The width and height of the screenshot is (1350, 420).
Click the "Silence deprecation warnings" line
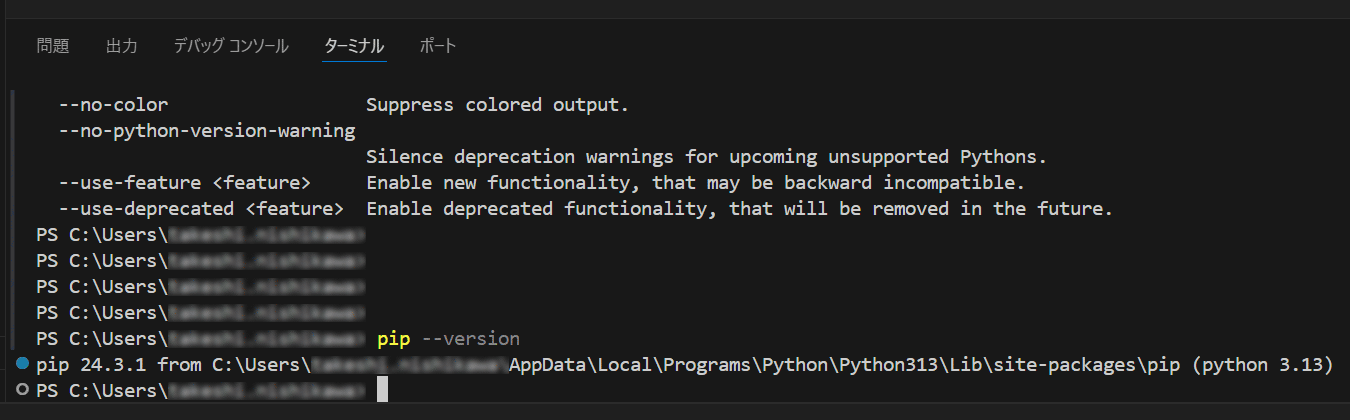coord(706,157)
